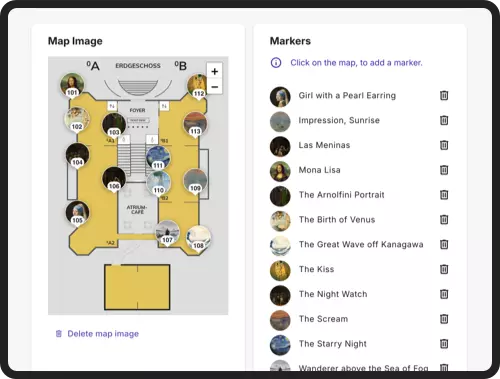Viewport: 500px width, 379px height.
Task: Delete the Las Meninas marker
Action: [x=444, y=145]
